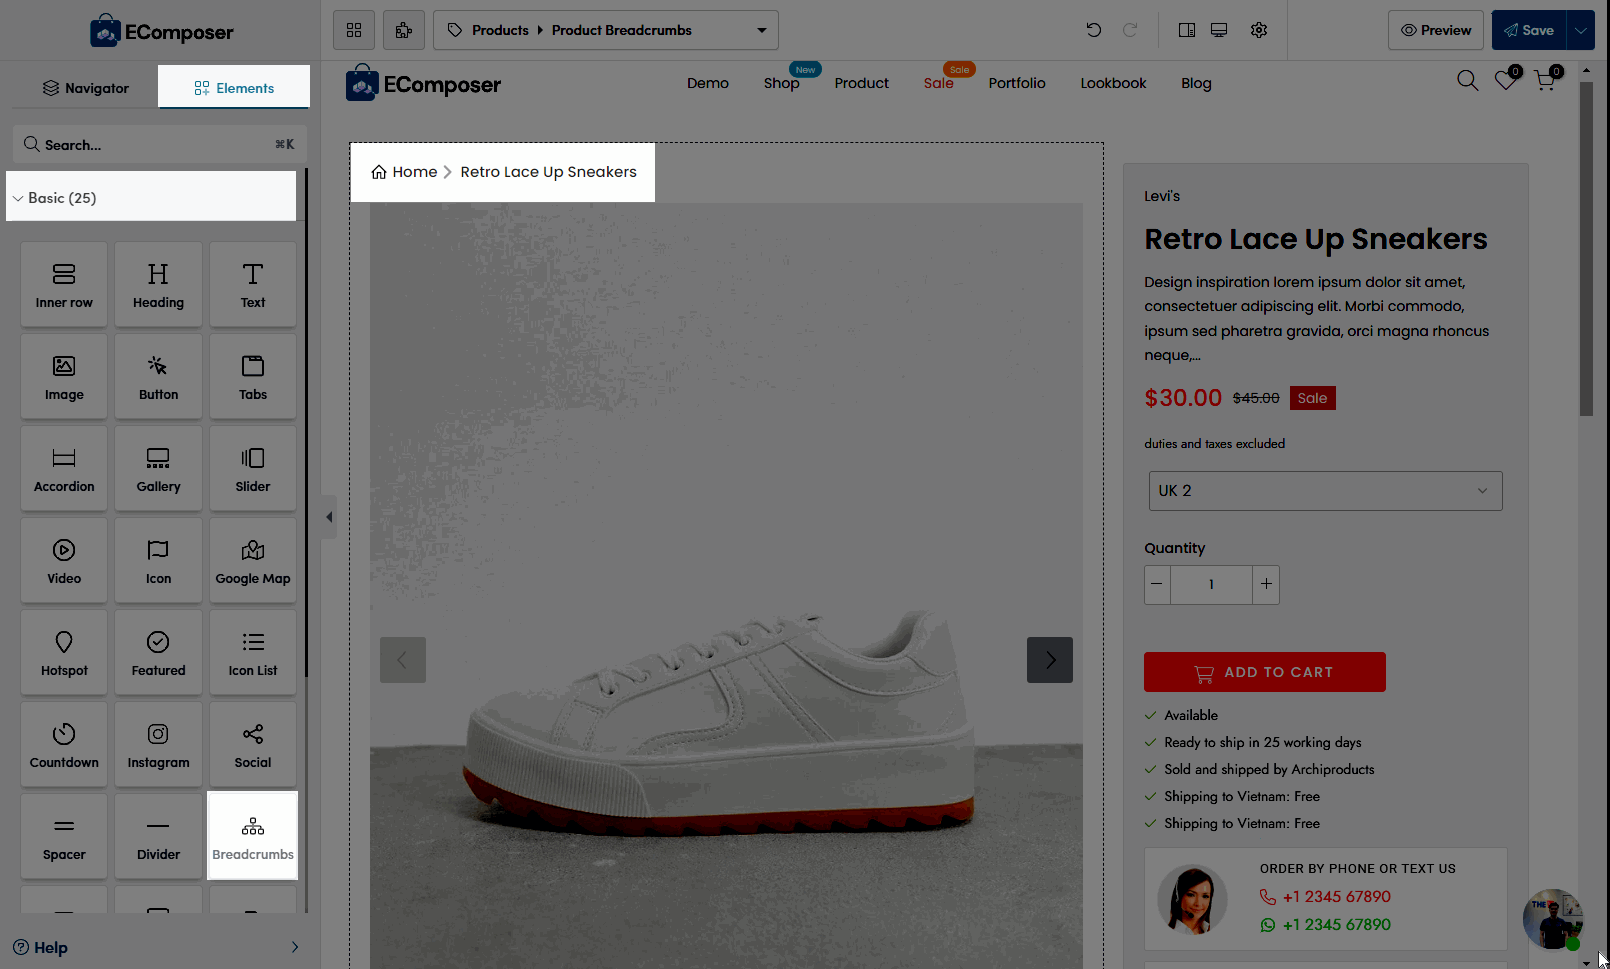The image size is (1610, 969).
Task: Open Product menu item
Action: 861,83
